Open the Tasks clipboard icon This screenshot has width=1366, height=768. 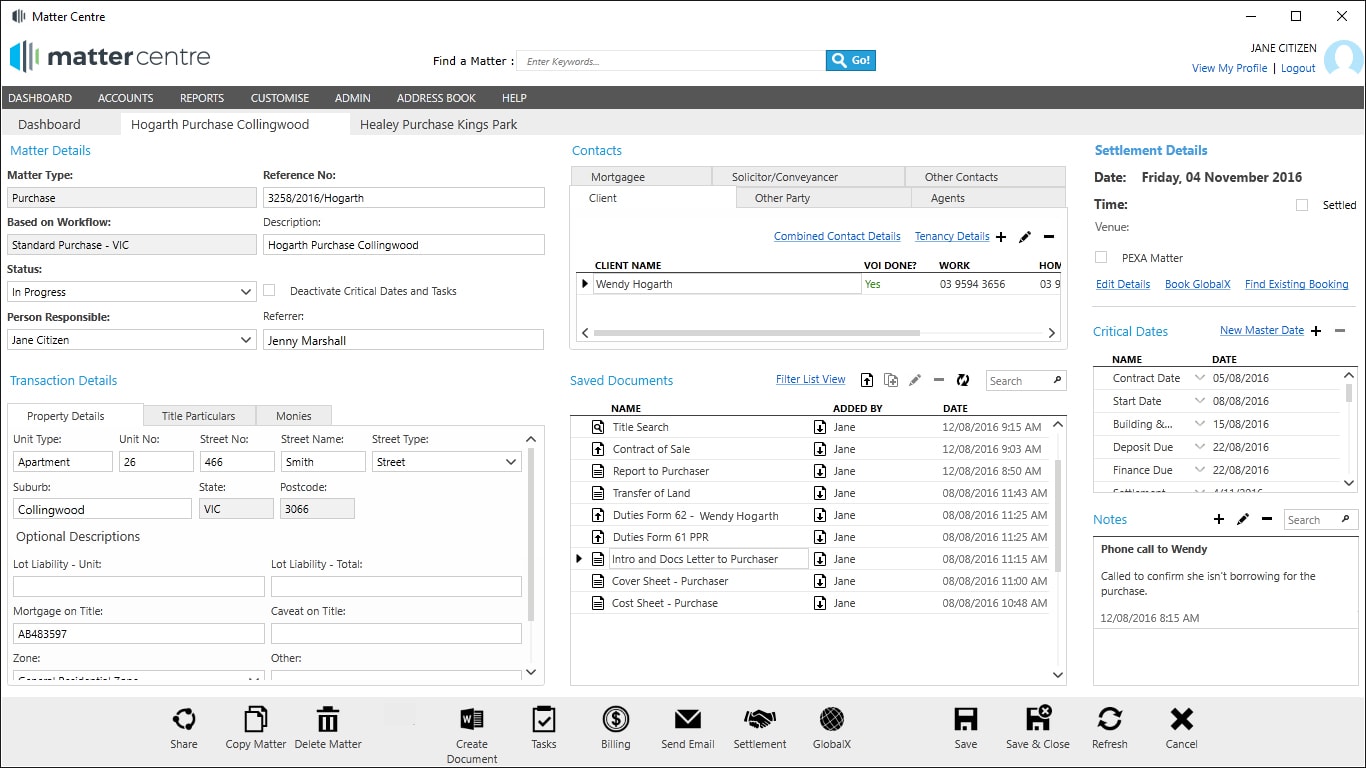pos(544,719)
